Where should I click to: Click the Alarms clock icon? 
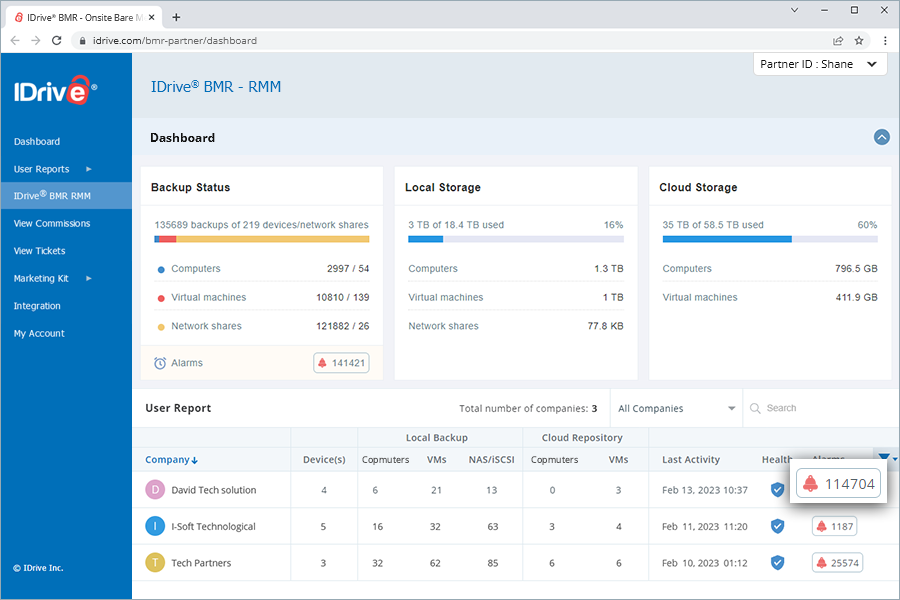click(x=160, y=363)
